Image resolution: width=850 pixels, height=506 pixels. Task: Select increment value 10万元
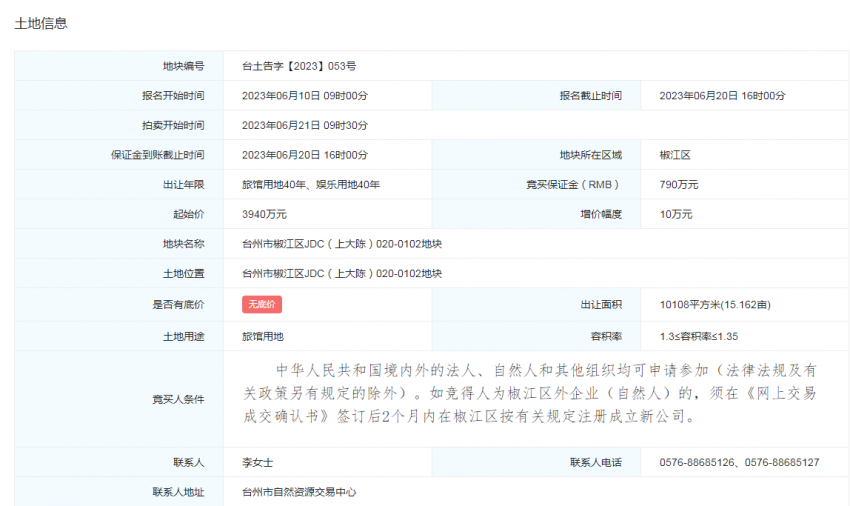[x=675, y=214]
